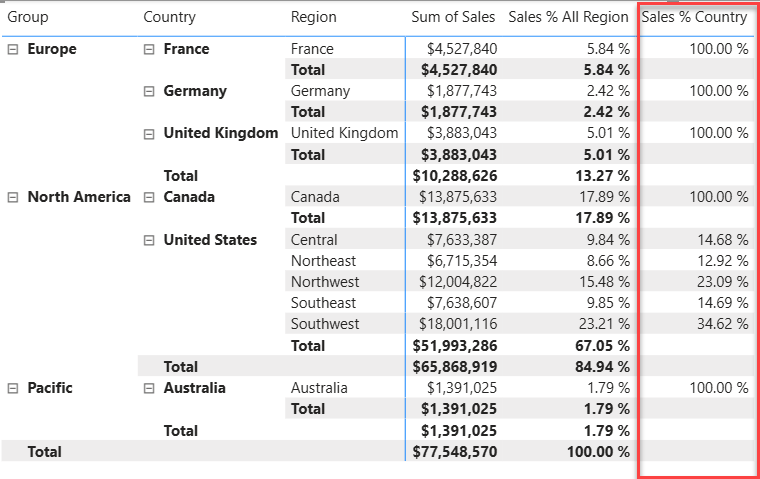Viewport: 760px width, 479px height.
Task: Click the Country column header
Action: coord(169,17)
